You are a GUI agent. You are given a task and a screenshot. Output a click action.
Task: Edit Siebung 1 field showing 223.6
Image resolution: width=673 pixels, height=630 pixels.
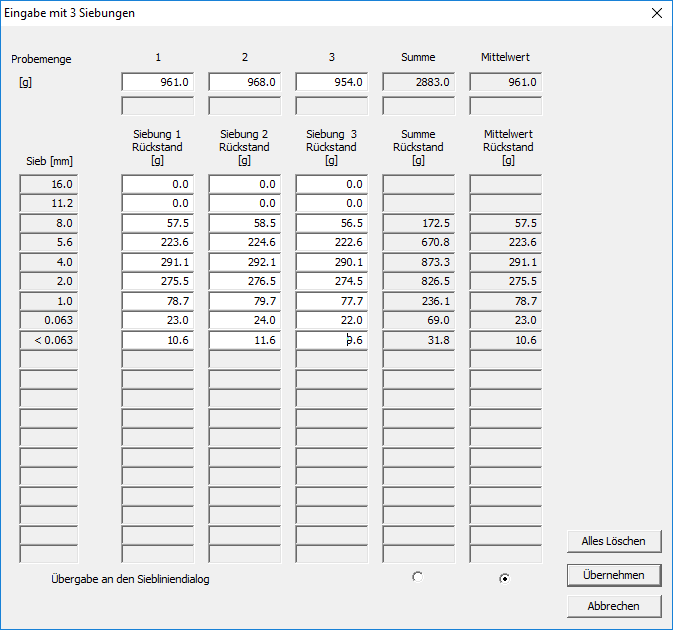point(158,242)
